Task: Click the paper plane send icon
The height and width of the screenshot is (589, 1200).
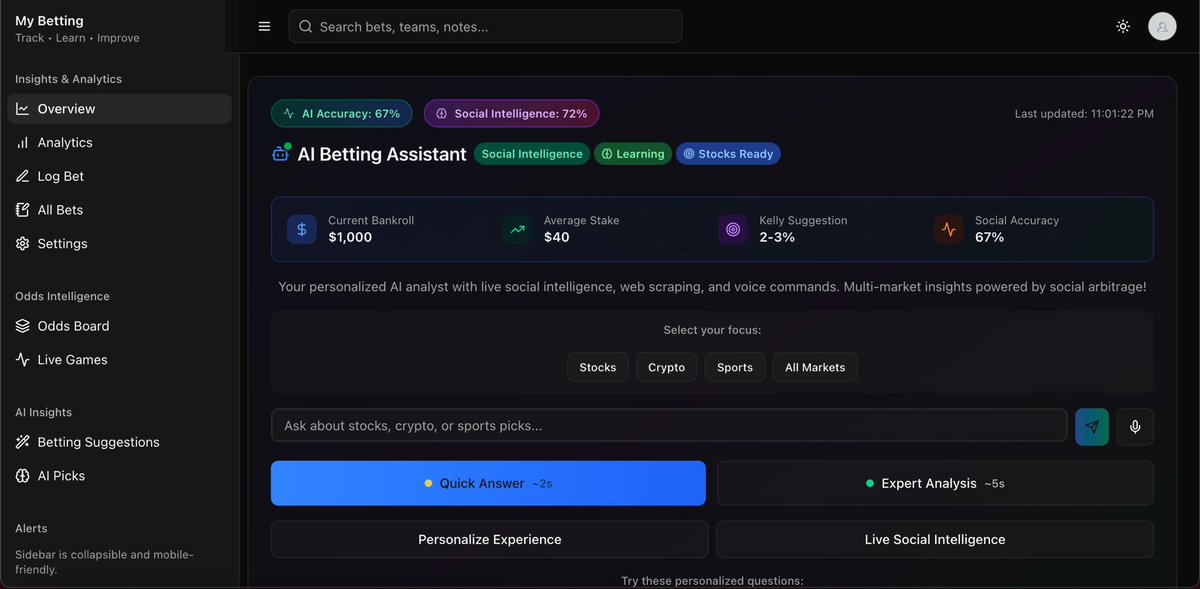Action: [x=1091, y=425]
